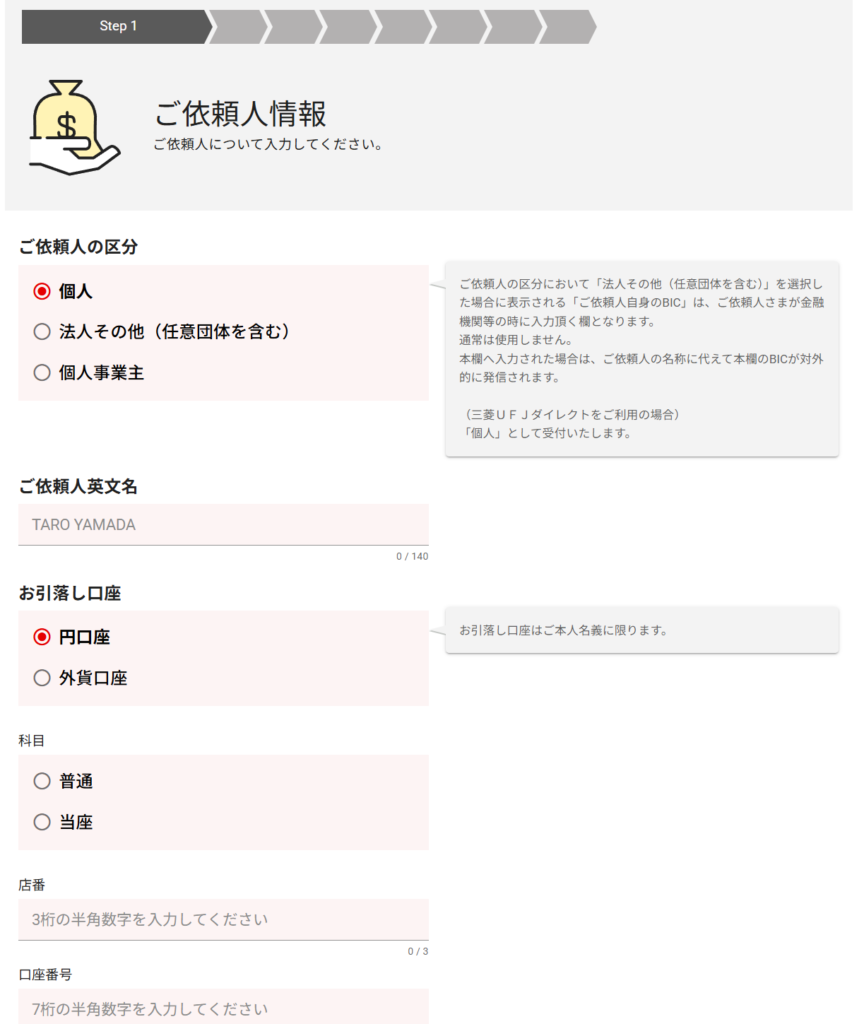Click the 店番 three-digit input field
Screen dimensions: 864x1024
223,919
